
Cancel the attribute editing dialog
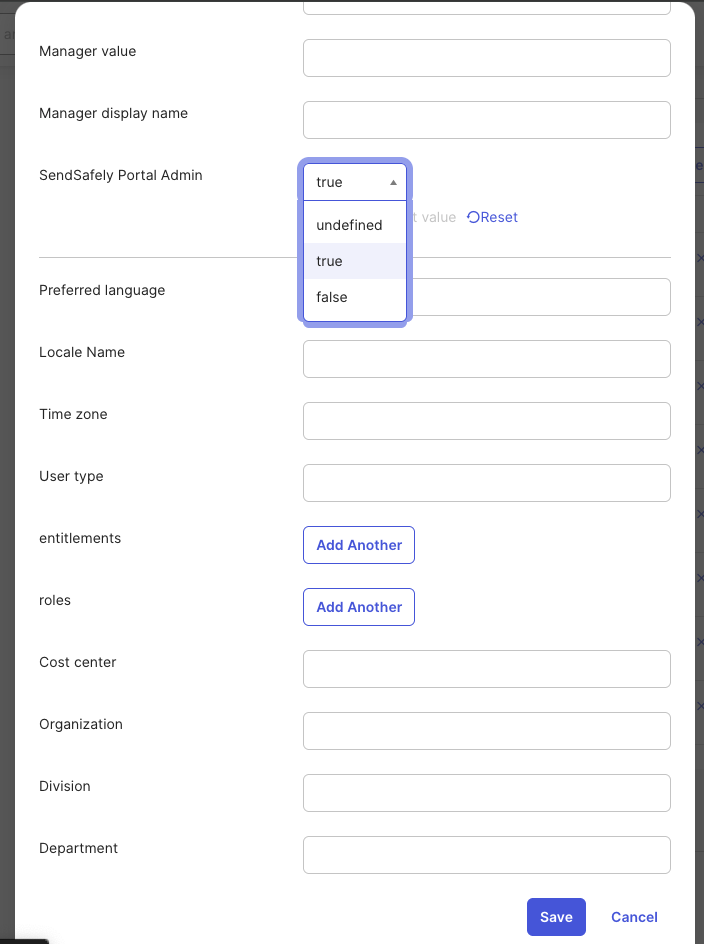[x=634, y=917]
